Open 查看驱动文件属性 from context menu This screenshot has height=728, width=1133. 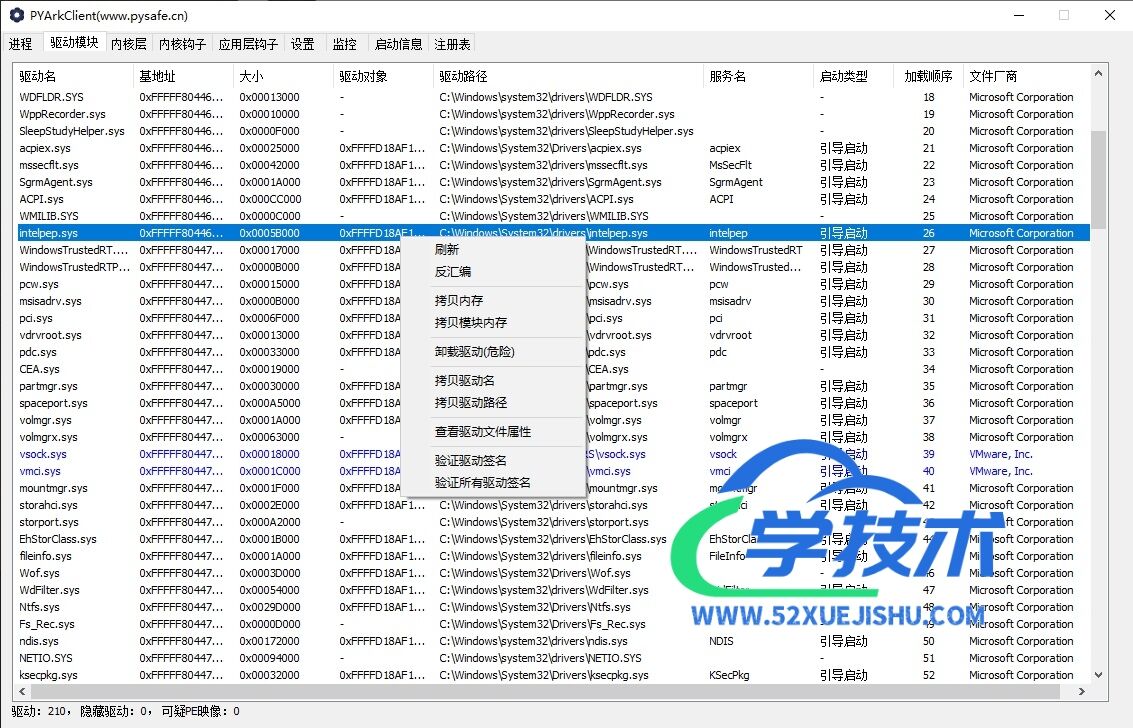pos(483,432)
